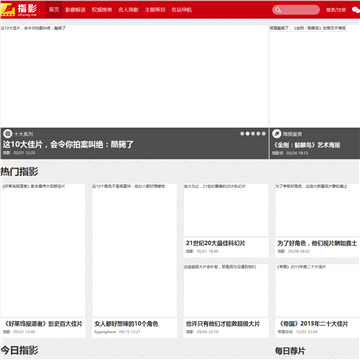360x360 pixels.
Task: Select the first carousel dot indicator
Action: click(x=242, y=134)
